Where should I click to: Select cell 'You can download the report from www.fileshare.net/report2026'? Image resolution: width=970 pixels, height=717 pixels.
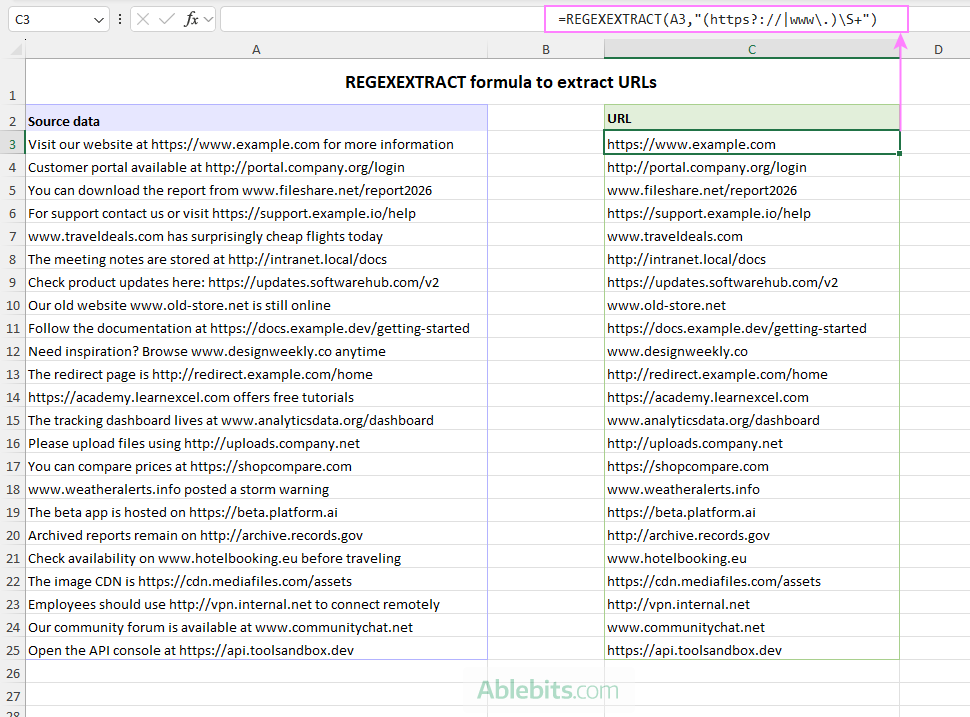pyautogui.click(x=256, y=191)
